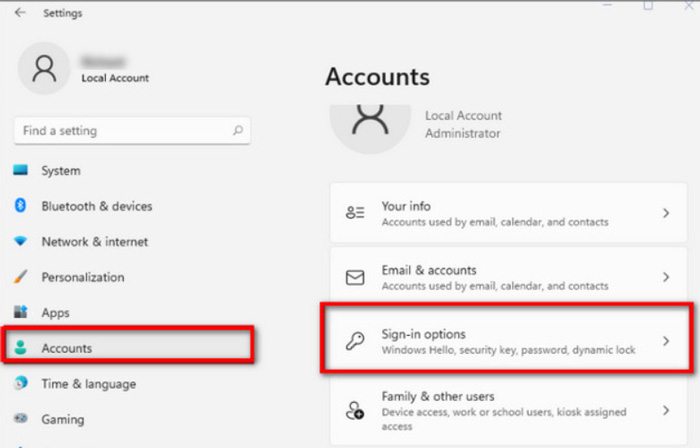This screenshot has width=700, height=448.
Task: Click the Accounts person icon in the sidebar
Action: click(21, 347)
